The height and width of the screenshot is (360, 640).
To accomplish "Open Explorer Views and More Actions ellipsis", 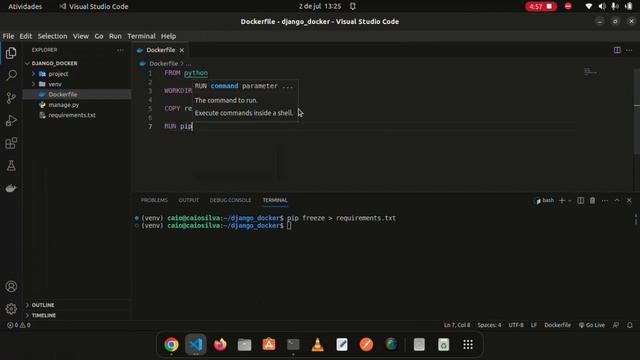I will (x=120, y=50).
